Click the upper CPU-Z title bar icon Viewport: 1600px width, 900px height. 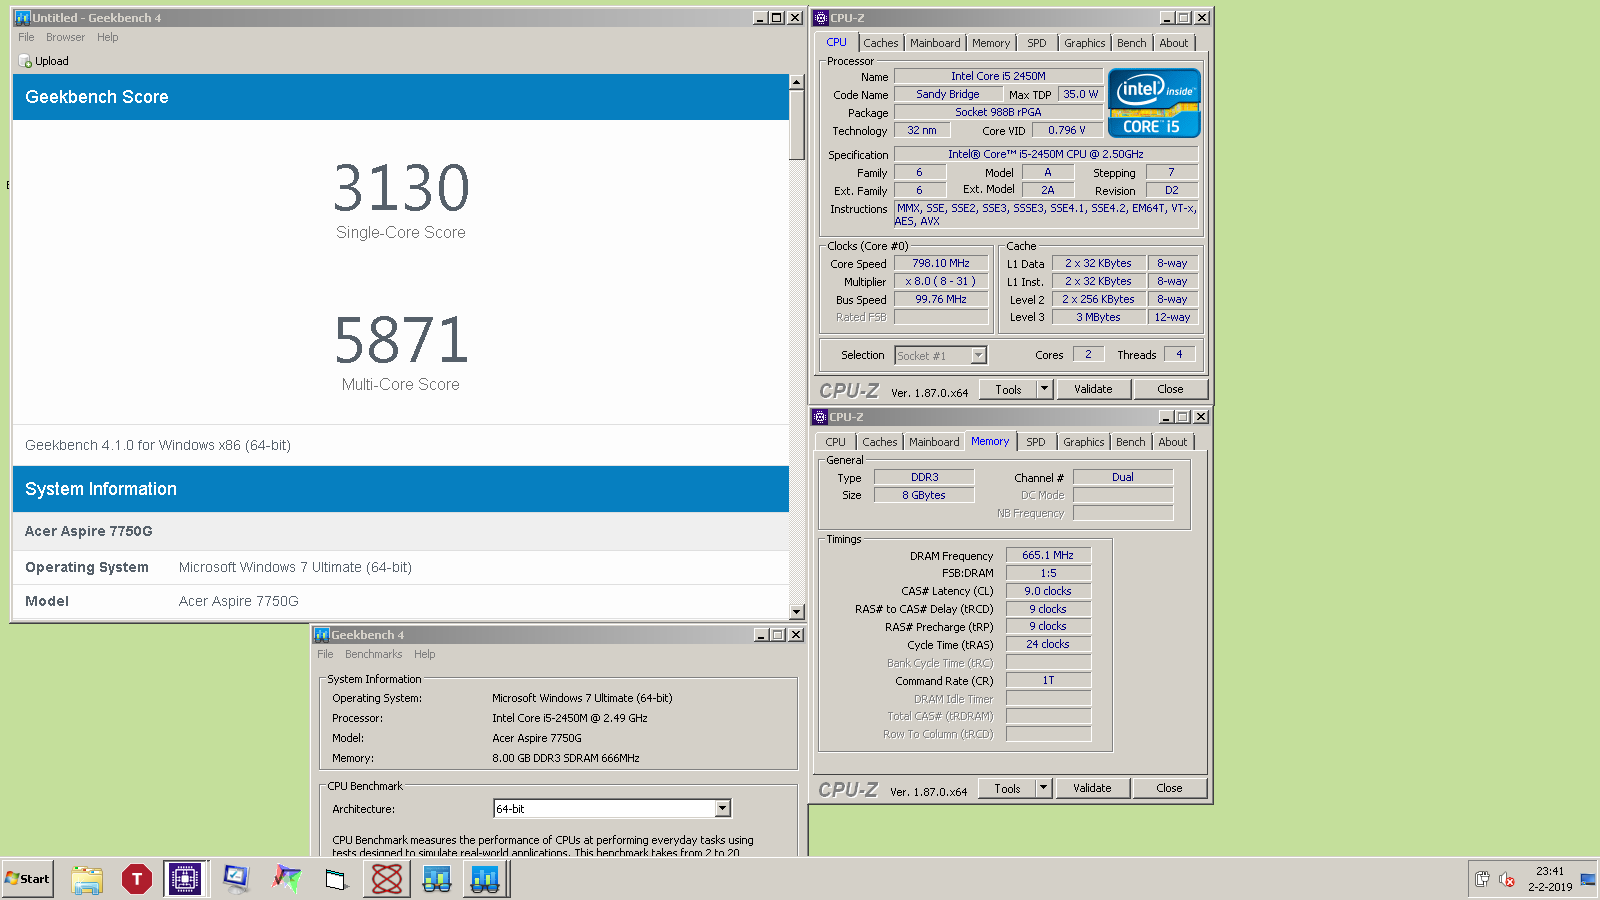821,17
